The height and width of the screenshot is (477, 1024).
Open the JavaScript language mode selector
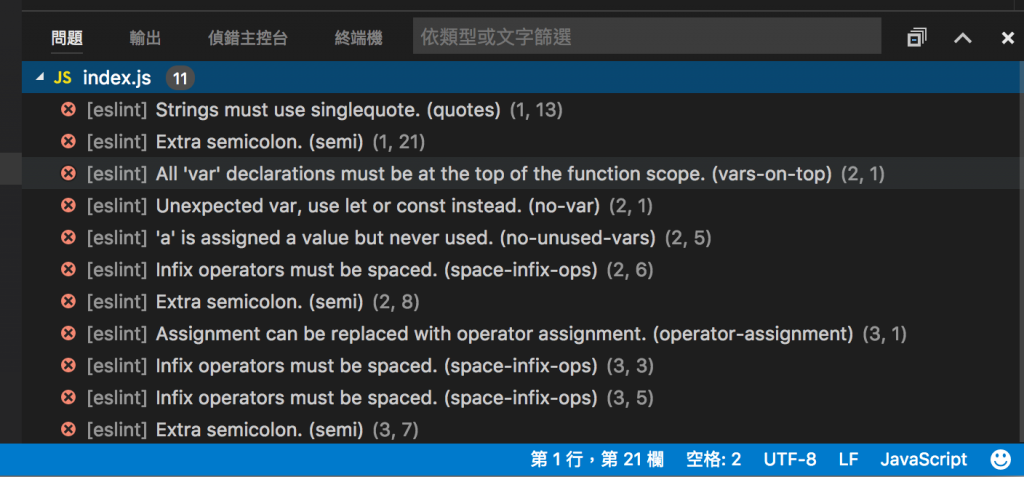coord(923,459)
